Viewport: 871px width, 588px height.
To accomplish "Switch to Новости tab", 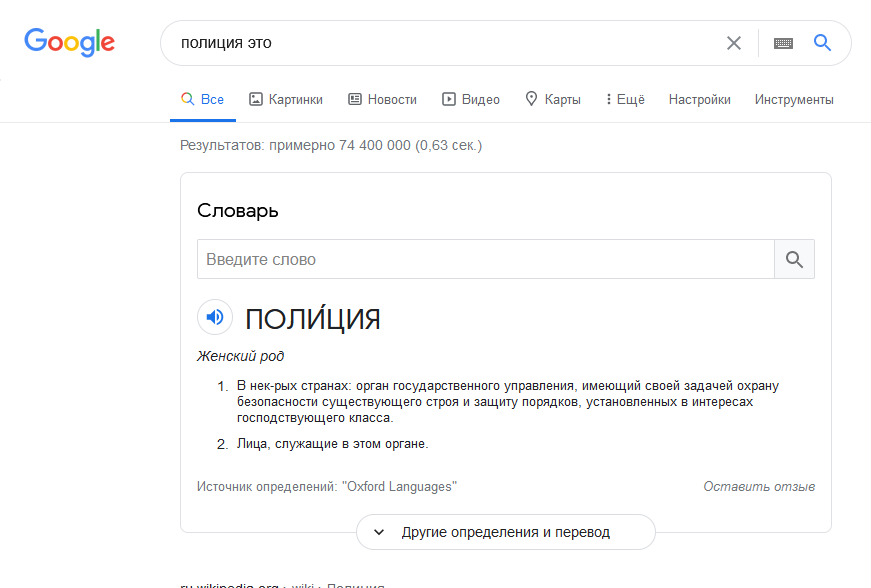I will (382, 99).
